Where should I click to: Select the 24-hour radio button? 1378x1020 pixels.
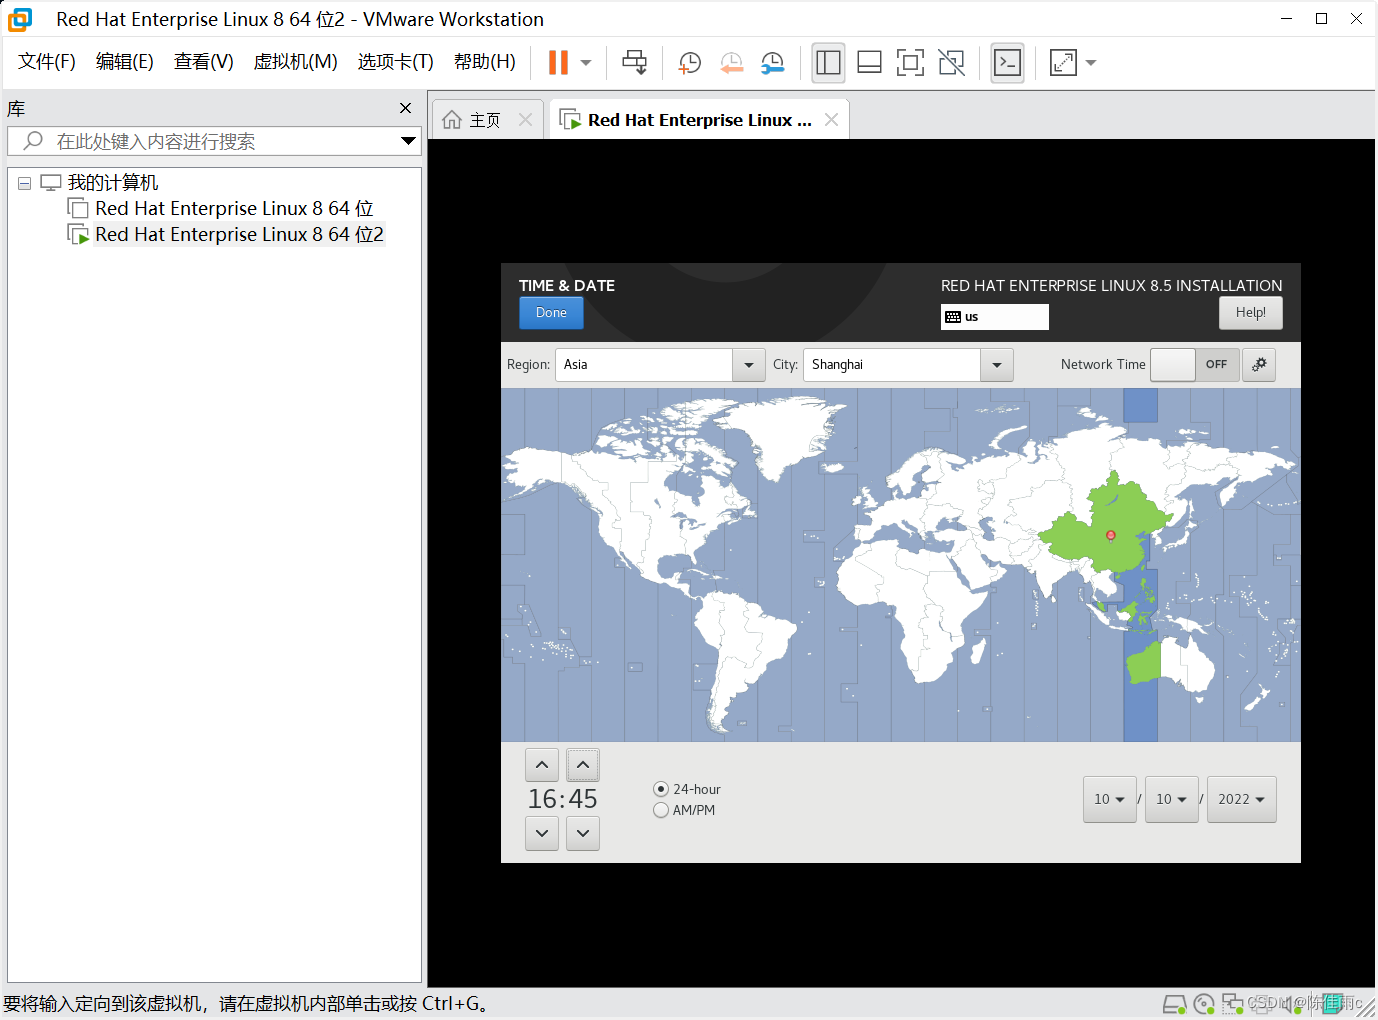pyautogui.click(x=661, y=789)
